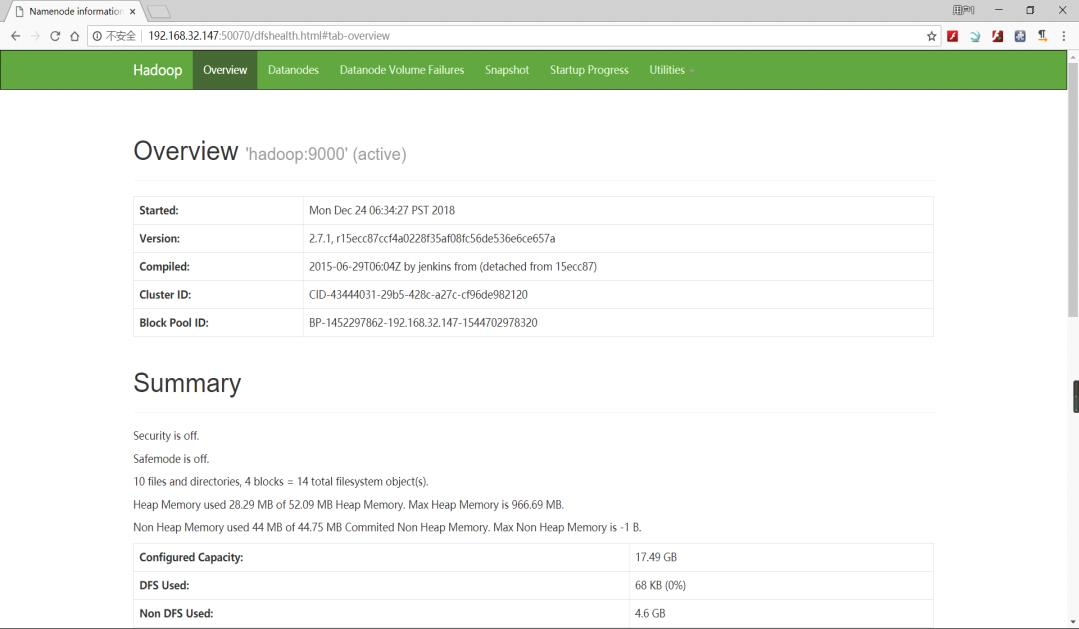This screenshot has width=1079, height=629.
Task: View the Startup Progress tab
Action: 589,70
